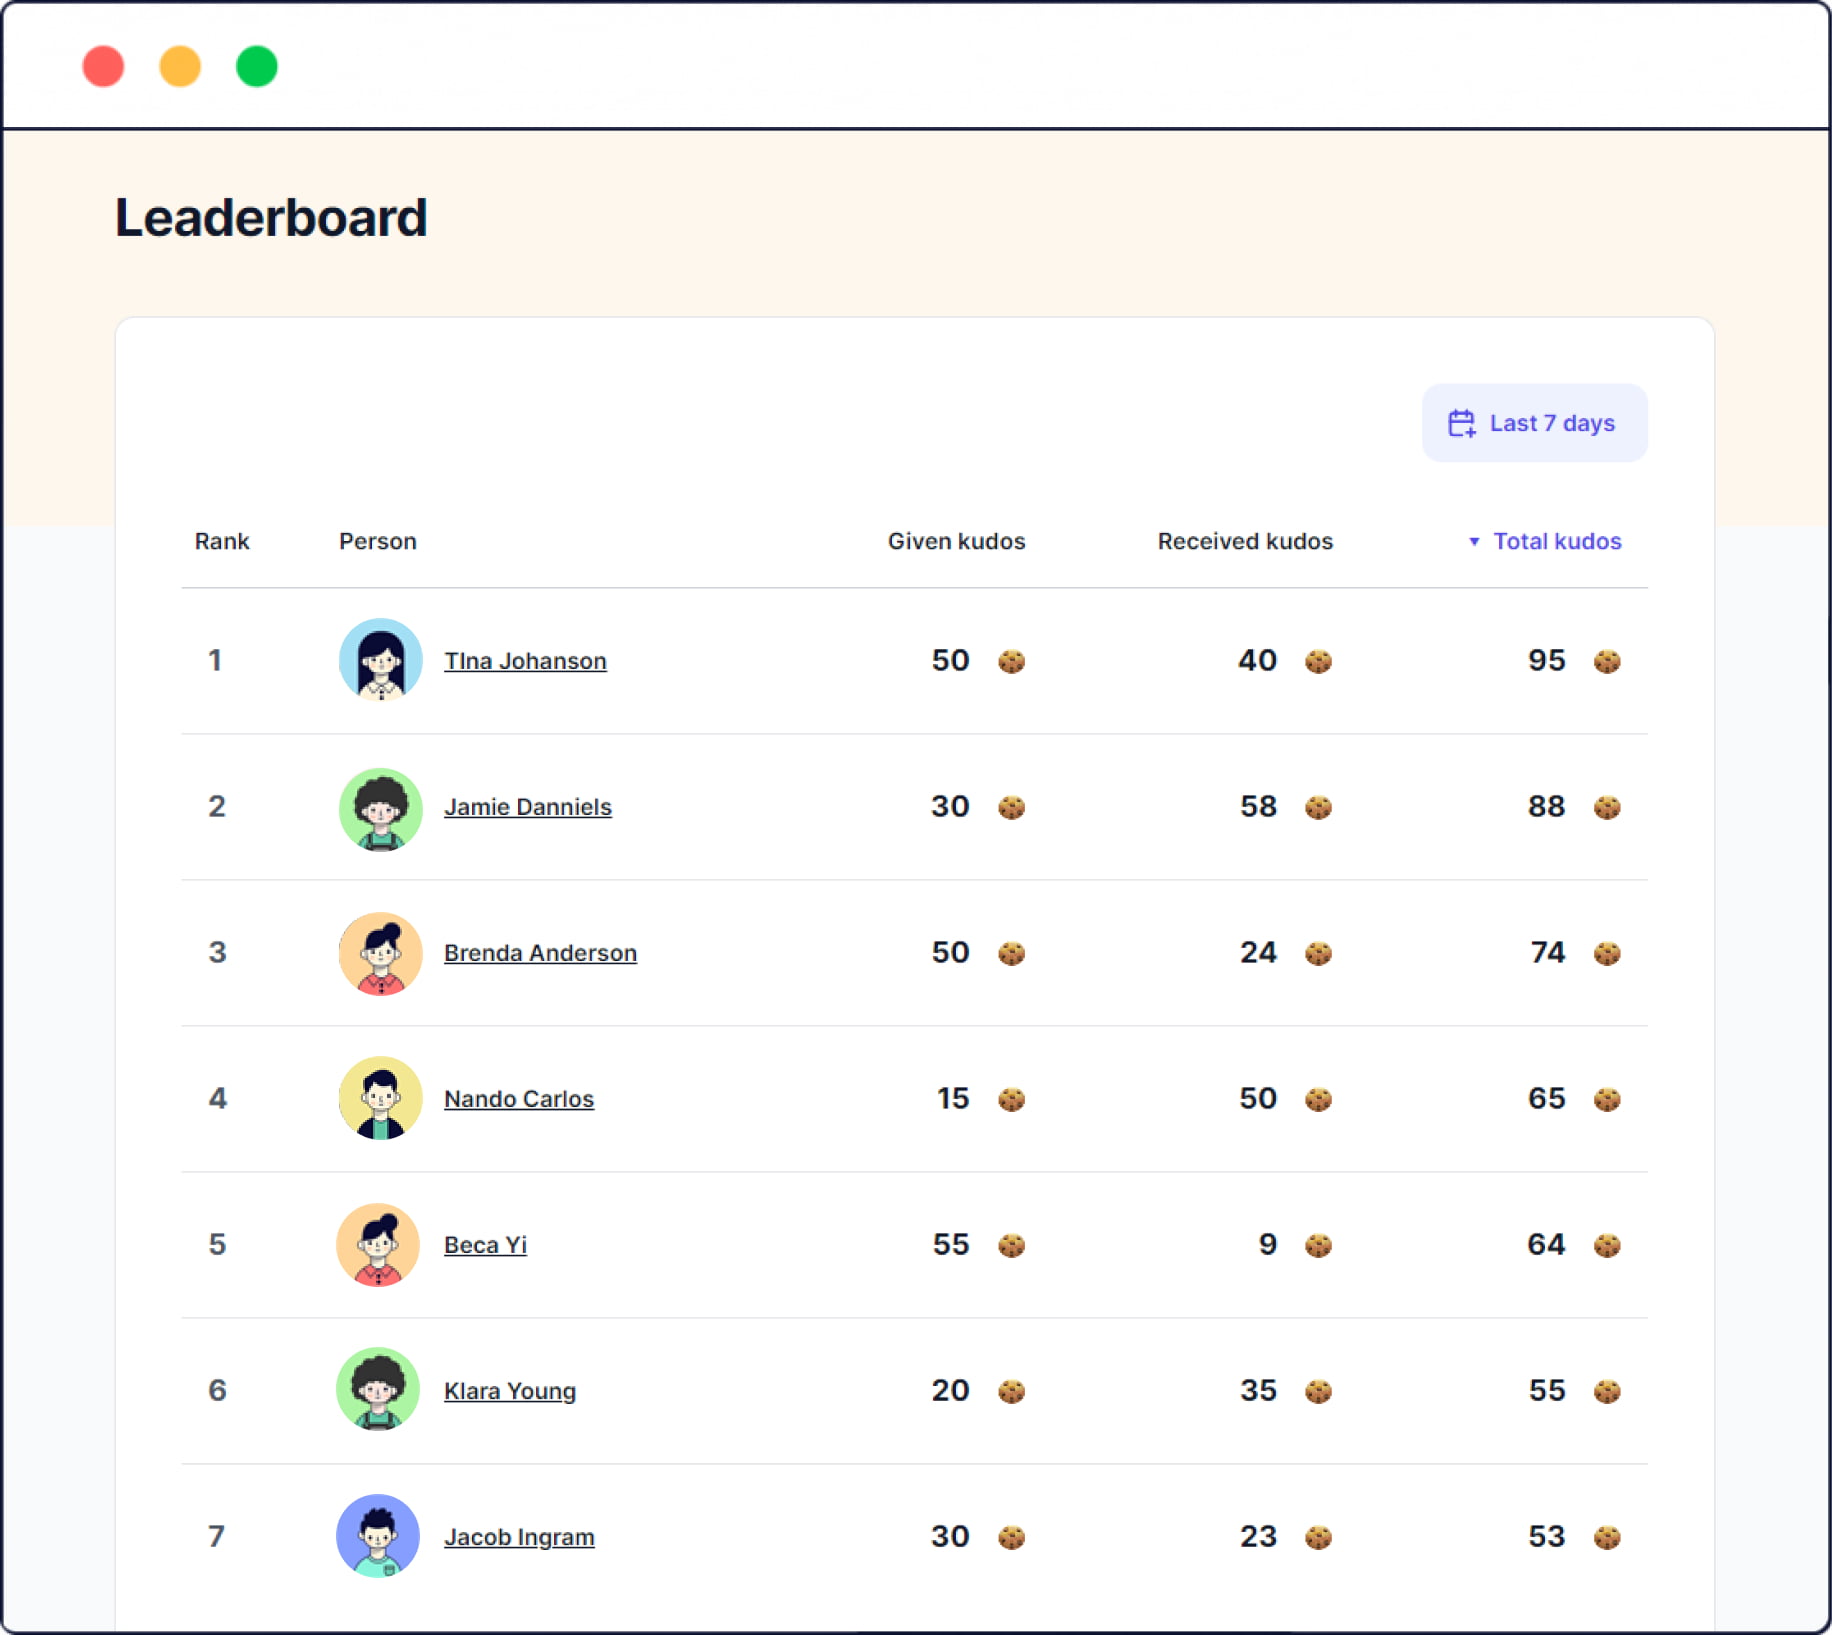Open Brenda Anderson's profile link
The height and width of the screenshot is (1635, 1832).
tap(540, 953)
